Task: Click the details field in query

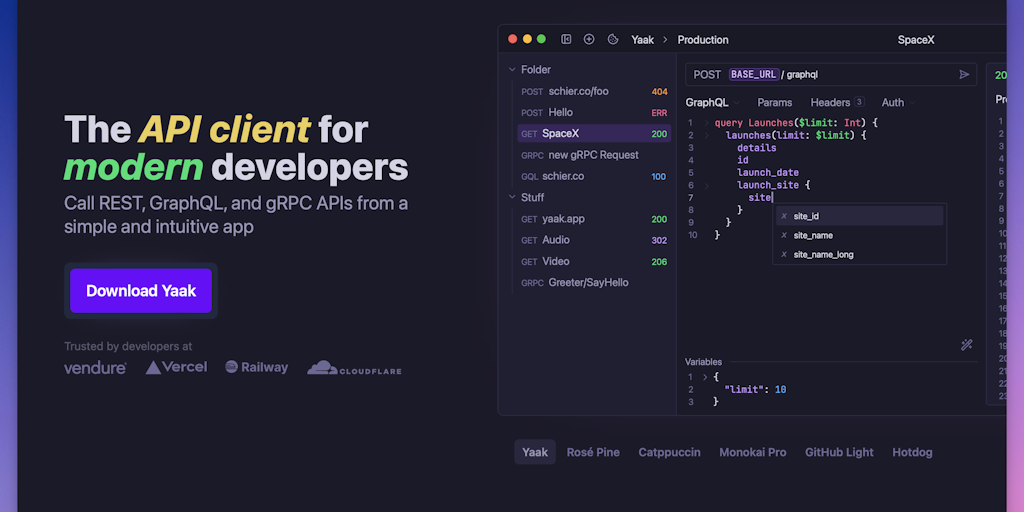Action: (756, 148)
